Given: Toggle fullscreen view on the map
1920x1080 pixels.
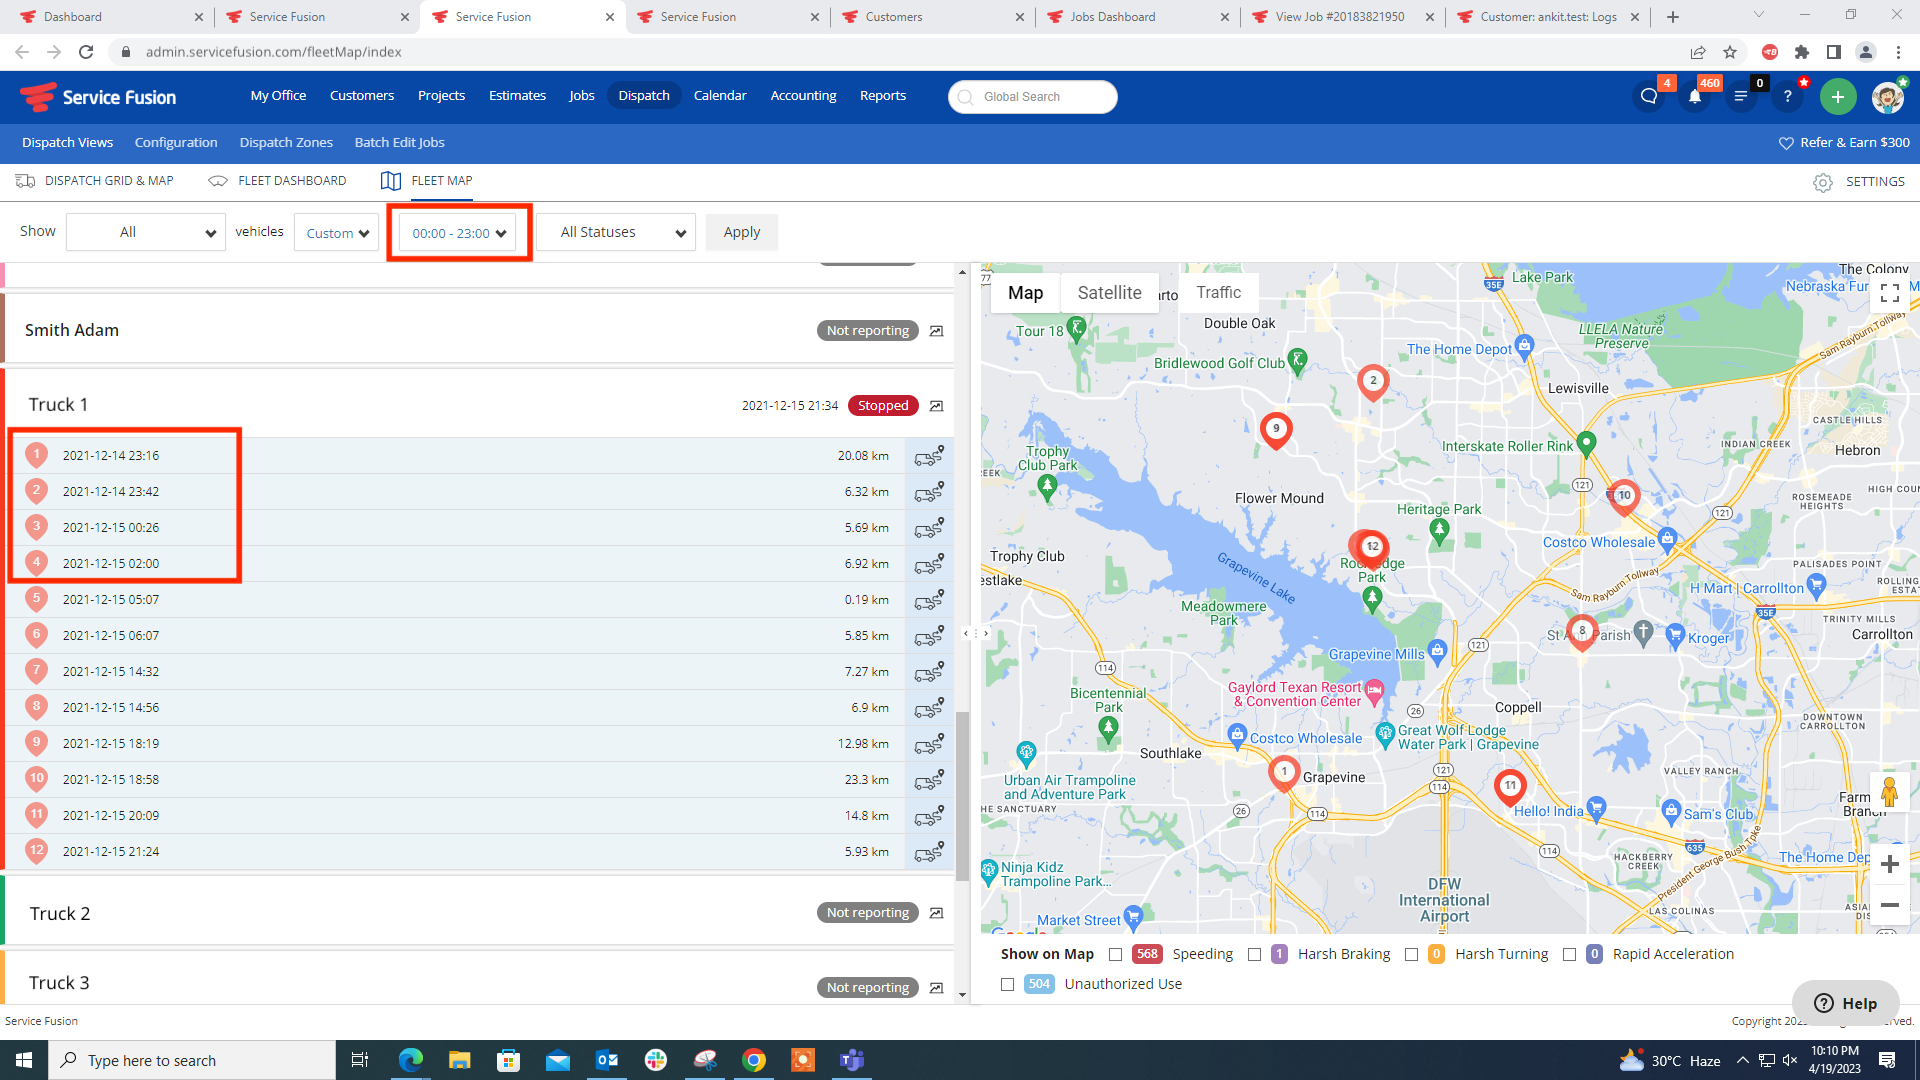Looking at the screenshot, I should [1889, 293].
